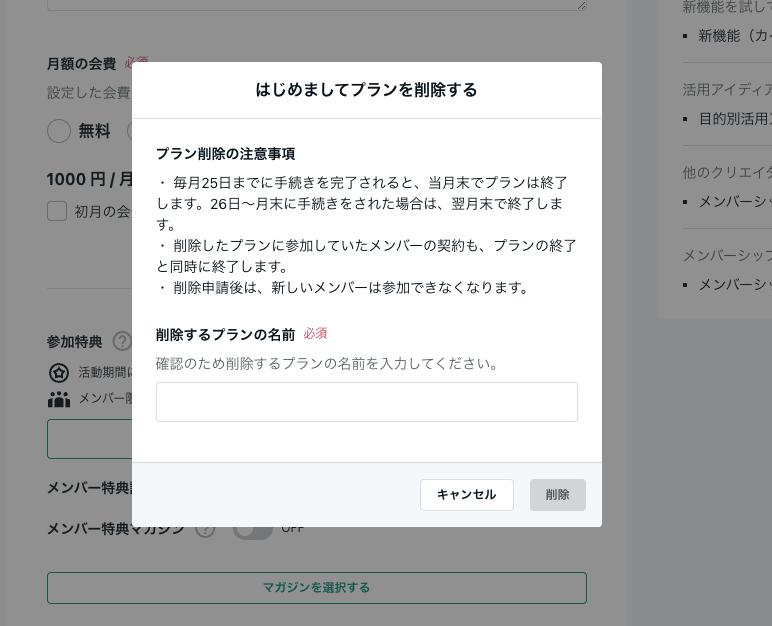Toggle the メンバー特典マガジン switch
772x626 pixels.
tap(252, 529)
